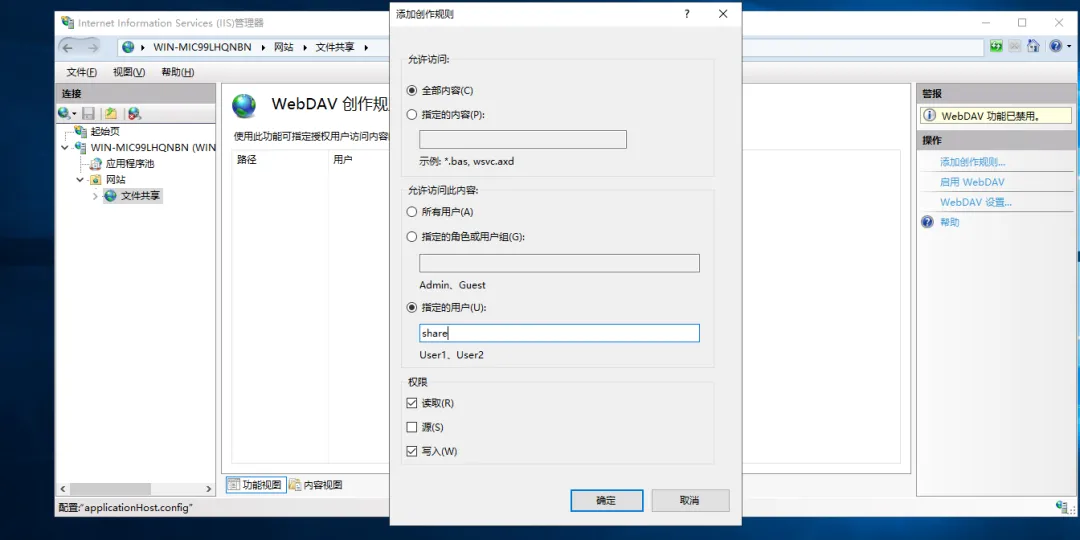This screenshot has width=1080, height=540.
Task: Click the specified content input field
Action: pyautogui.click(x=523, y=140)
